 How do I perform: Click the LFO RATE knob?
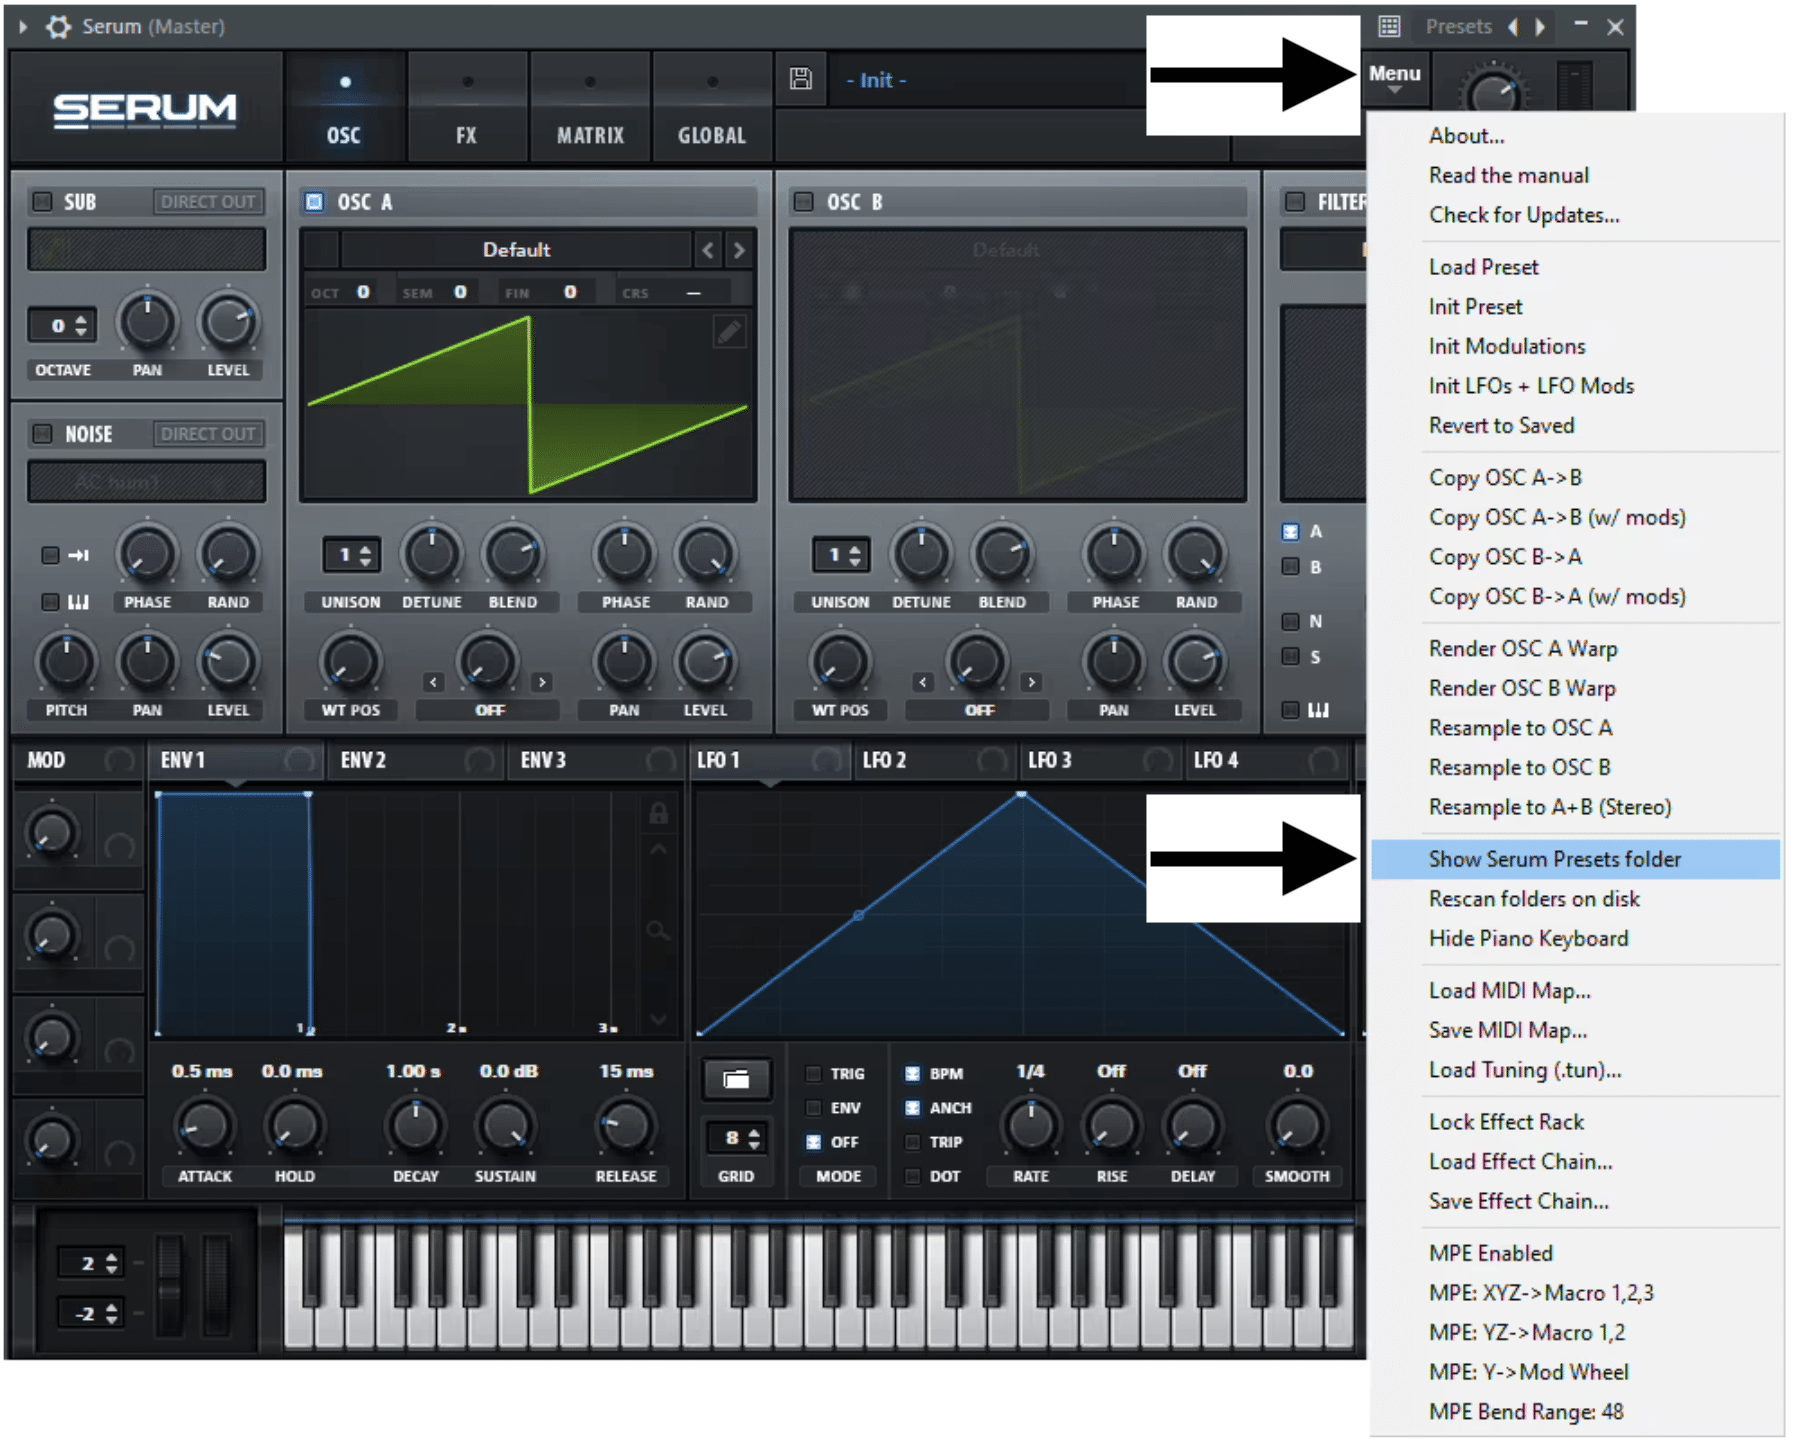(x=1030, y=1126)
